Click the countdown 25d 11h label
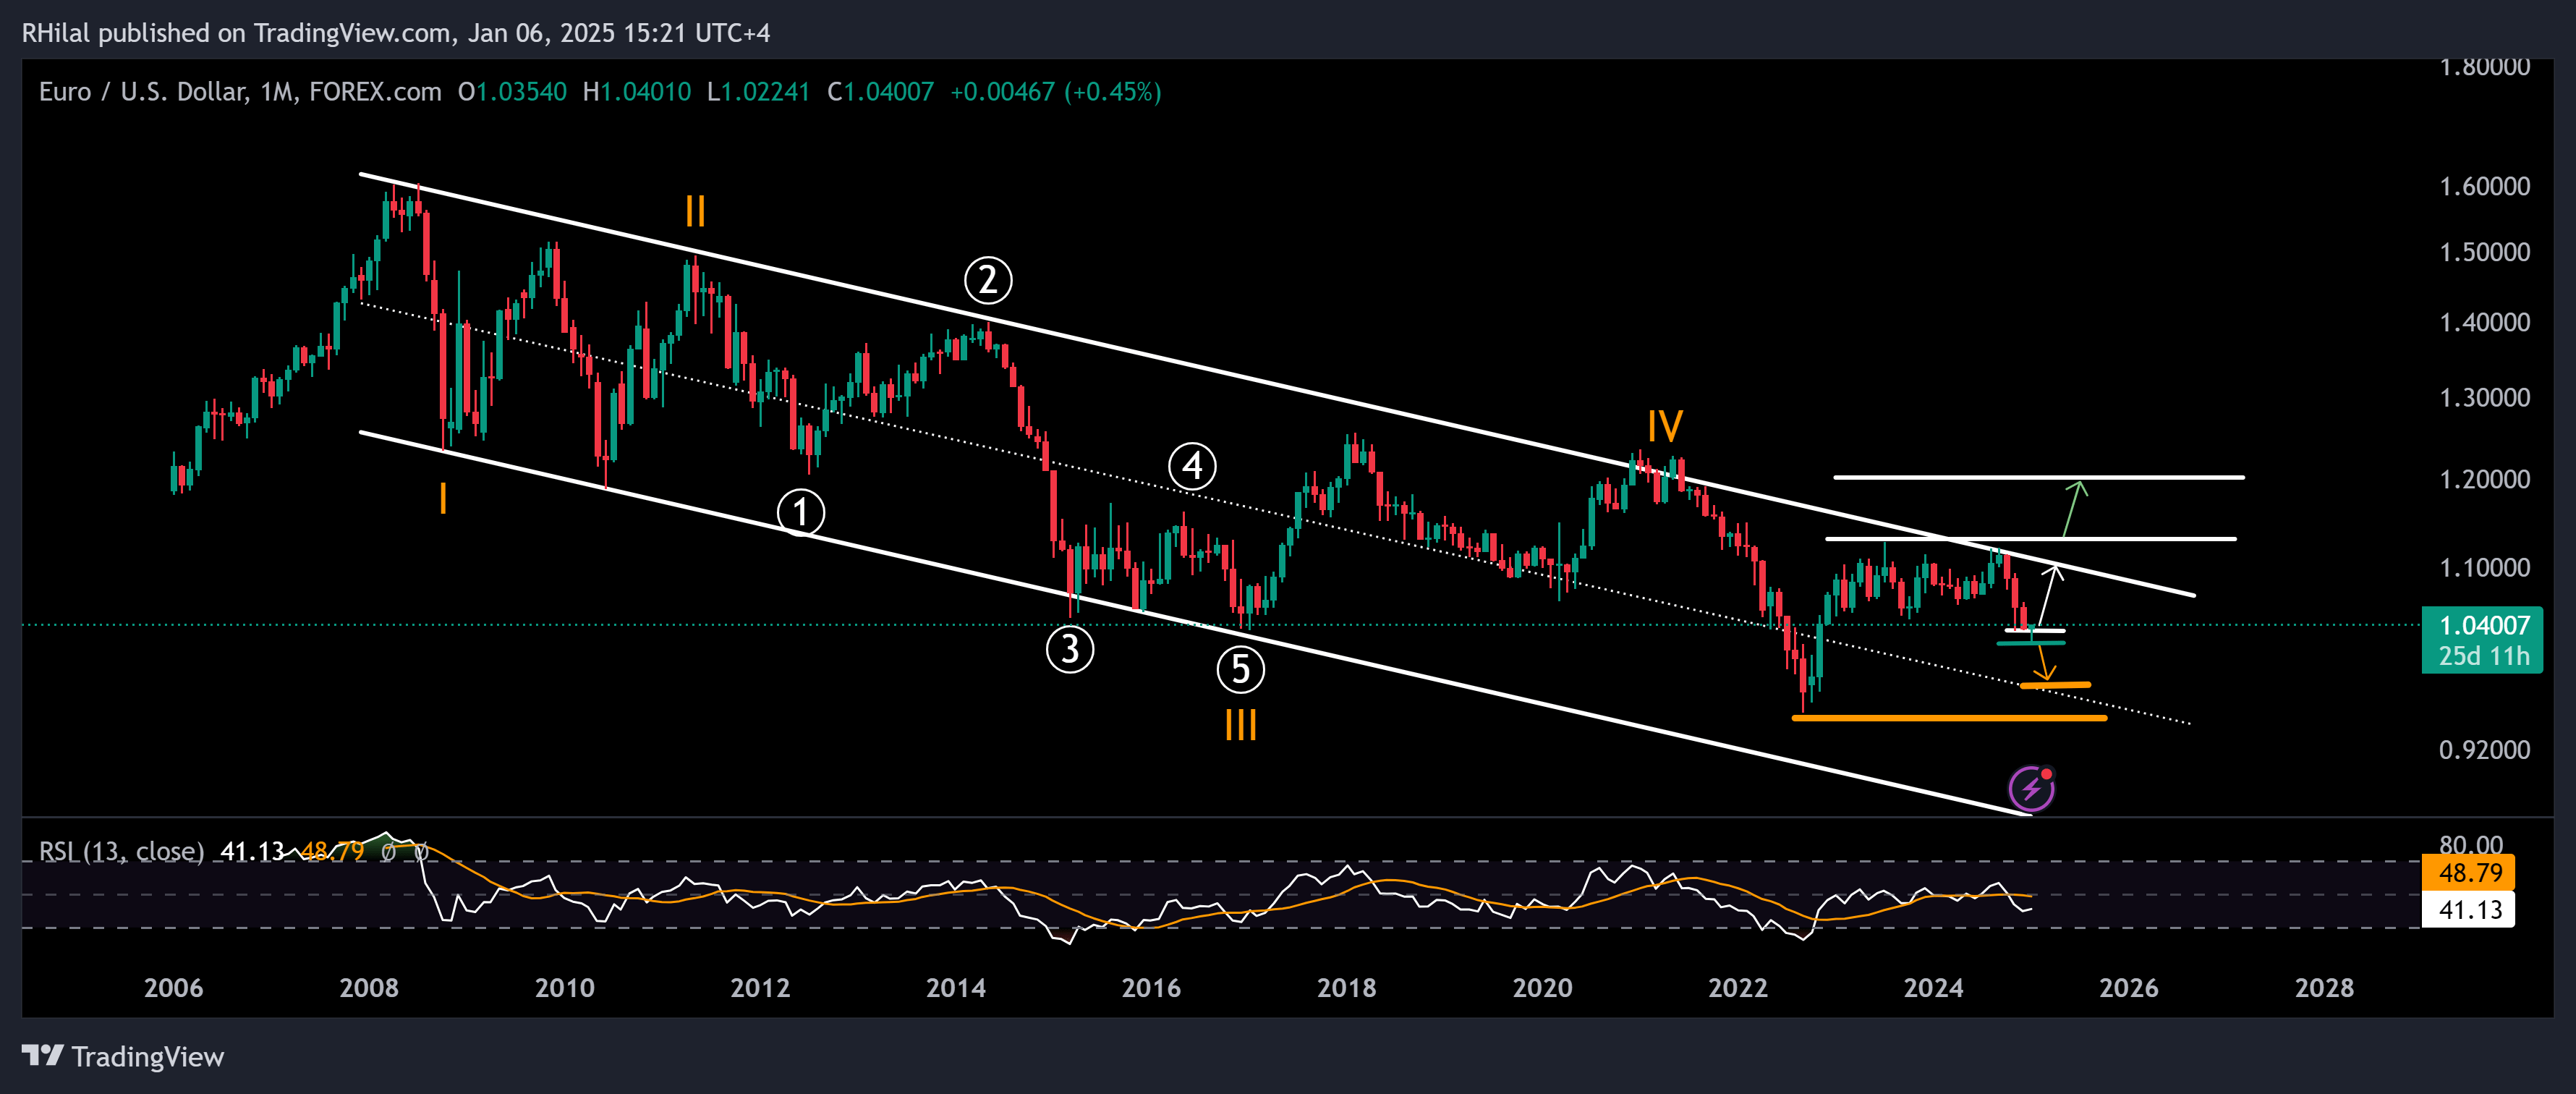2576x1094 pixels. pyautogui.click(x=2484, y=656)
